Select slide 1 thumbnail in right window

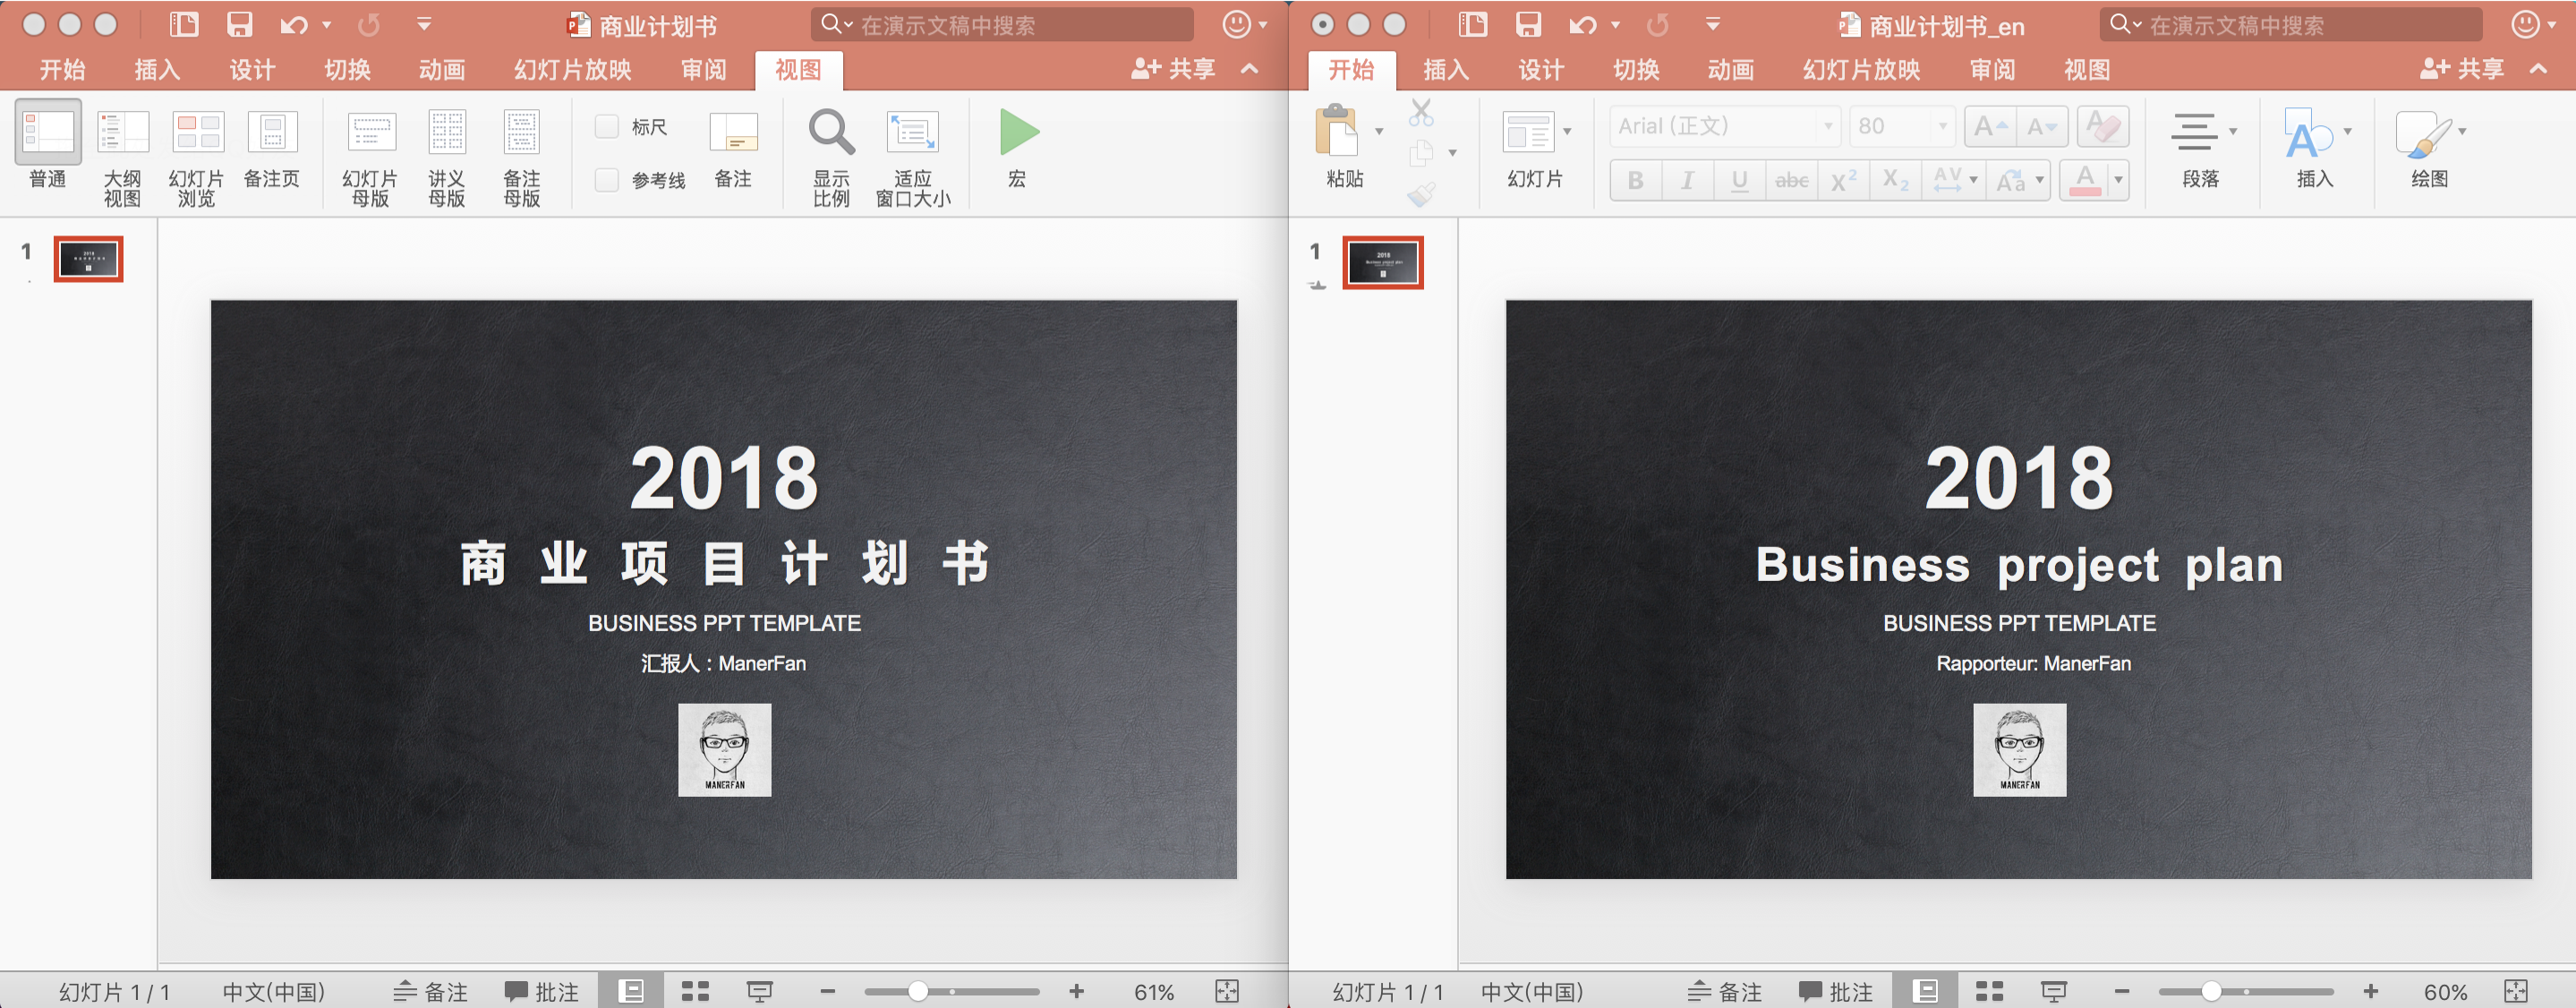[x=1382, y=263]
